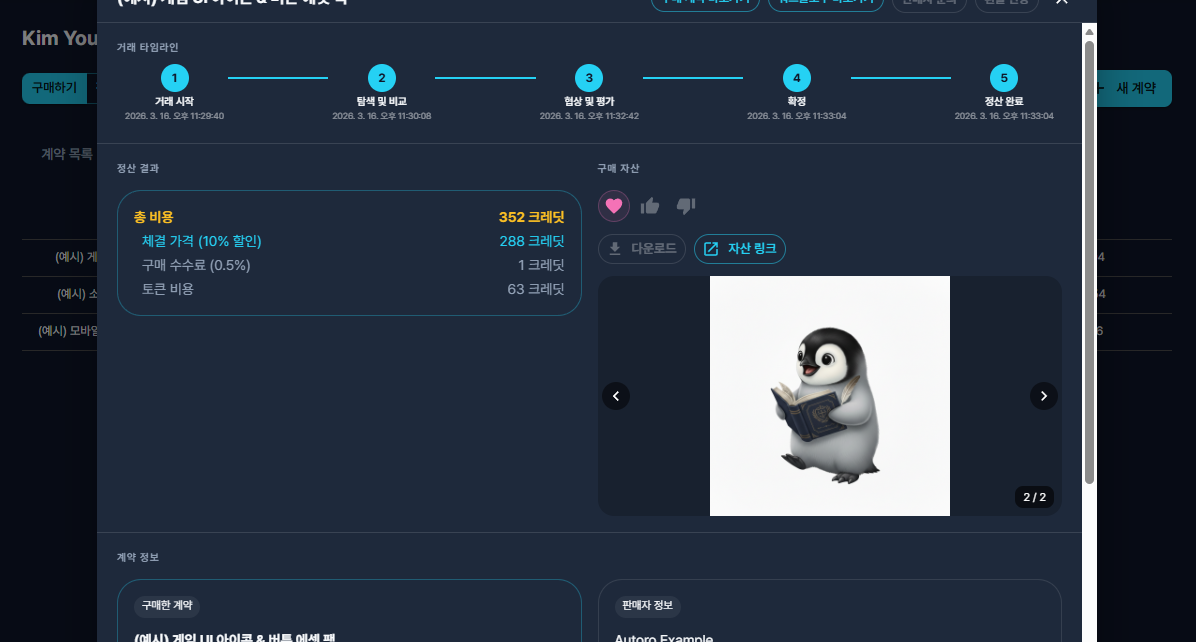
Task: Give the asset a thumbs down
Action: coord(686,206)
